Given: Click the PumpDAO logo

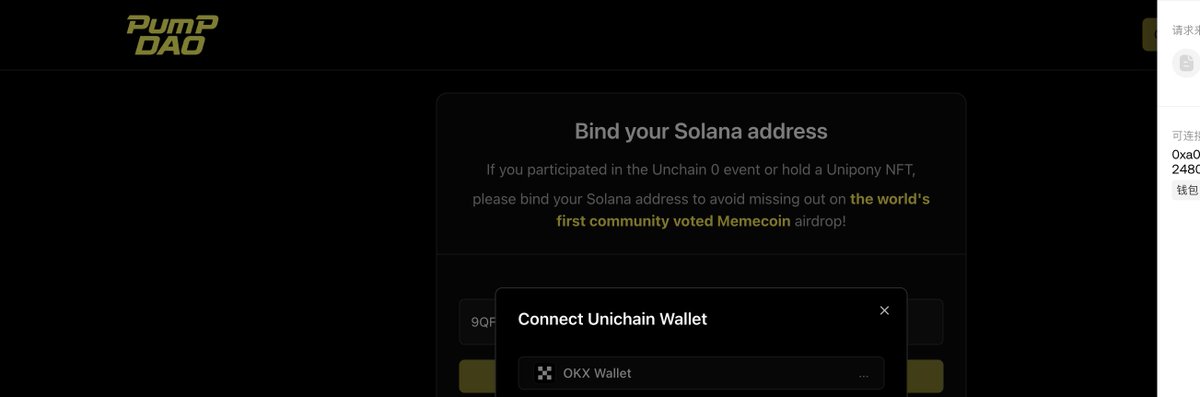Looking at the screenshot, I should coord(172,36).
